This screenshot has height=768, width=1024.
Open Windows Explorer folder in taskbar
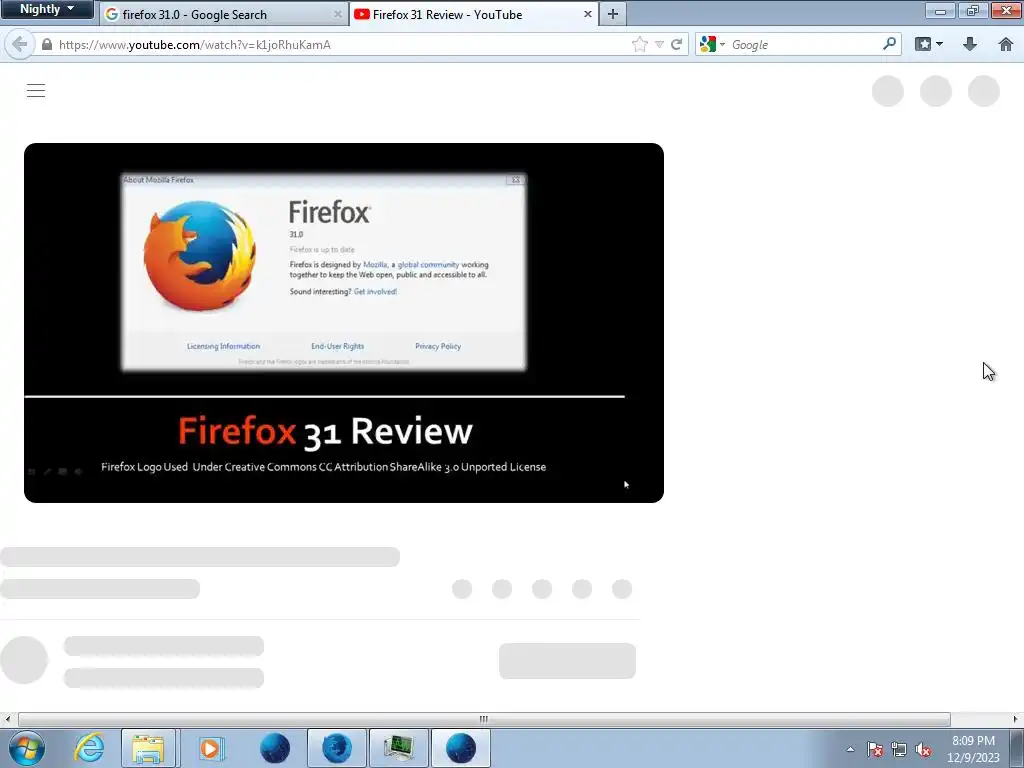(148, 748)
